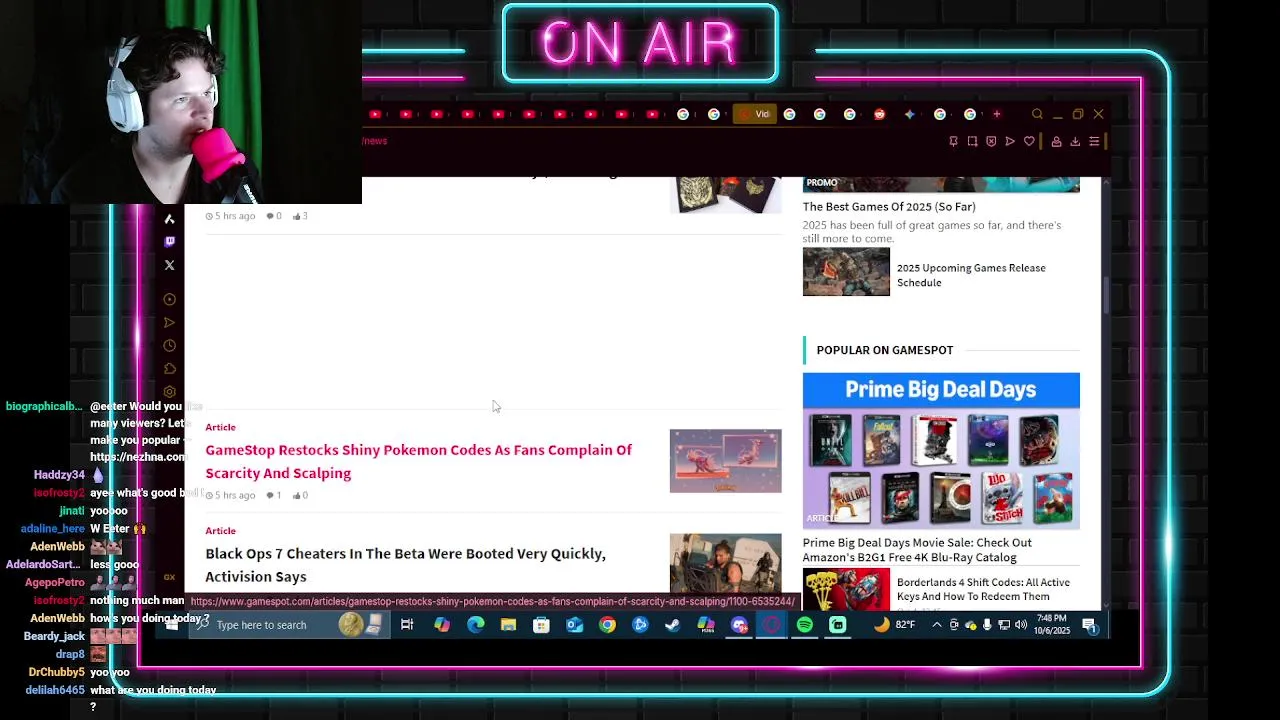The height and width of the screenshot is (720, 1280).
Task: Open the Player icon in the browser sidebar
Action: pos(169,299)
